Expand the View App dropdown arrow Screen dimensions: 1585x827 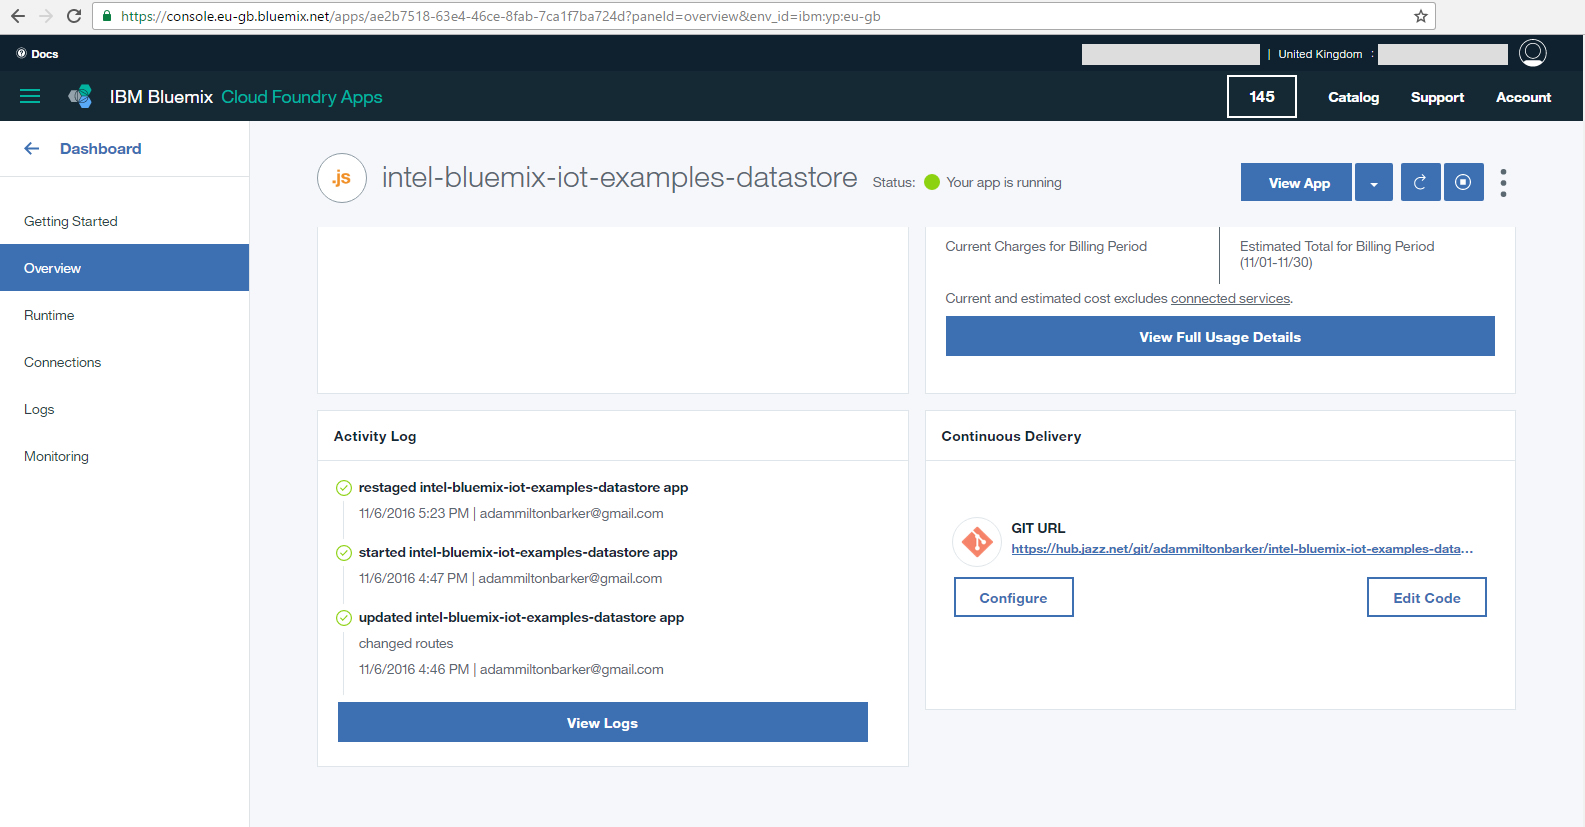pyautogui.click(x=1374, y=182)
